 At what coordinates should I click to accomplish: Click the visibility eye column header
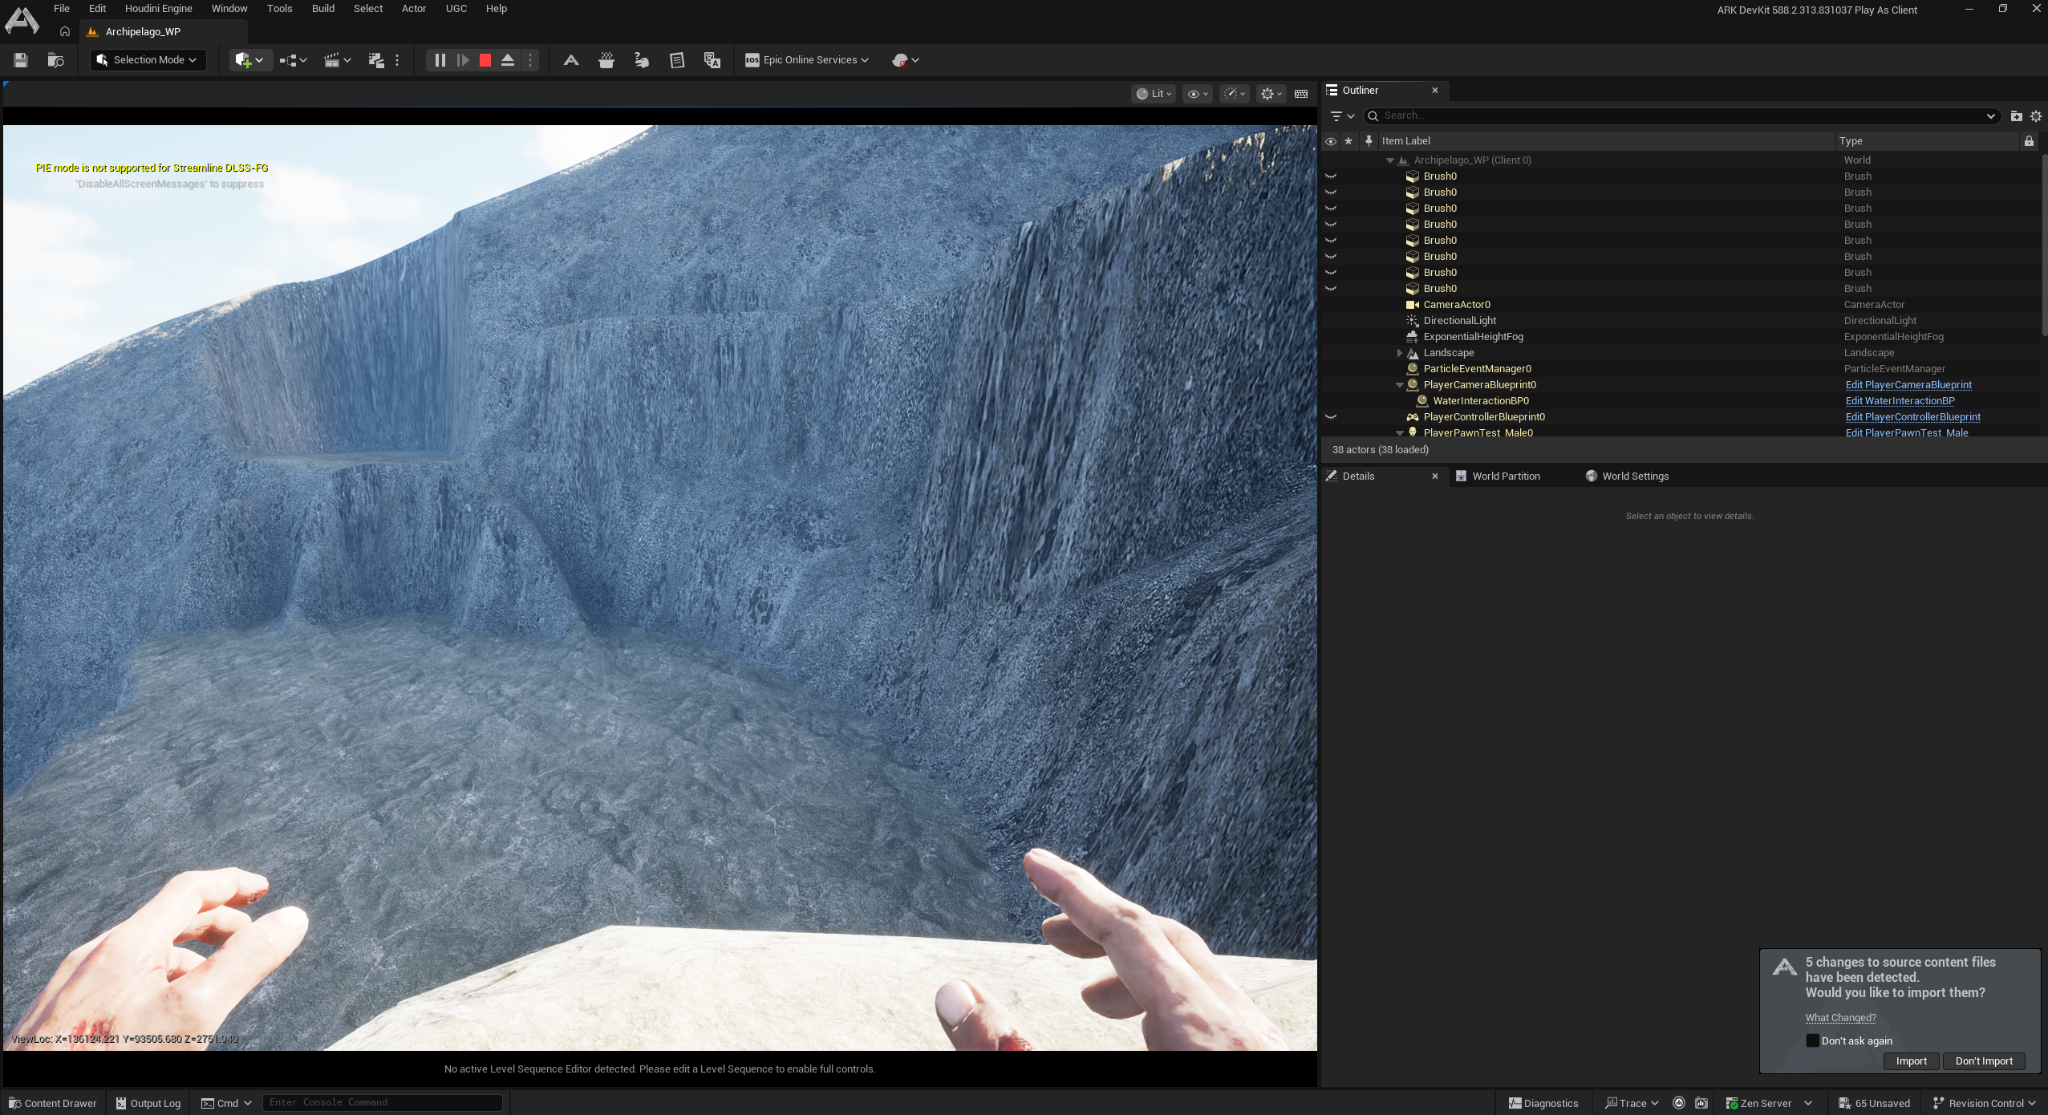(x=1330, y=141)
